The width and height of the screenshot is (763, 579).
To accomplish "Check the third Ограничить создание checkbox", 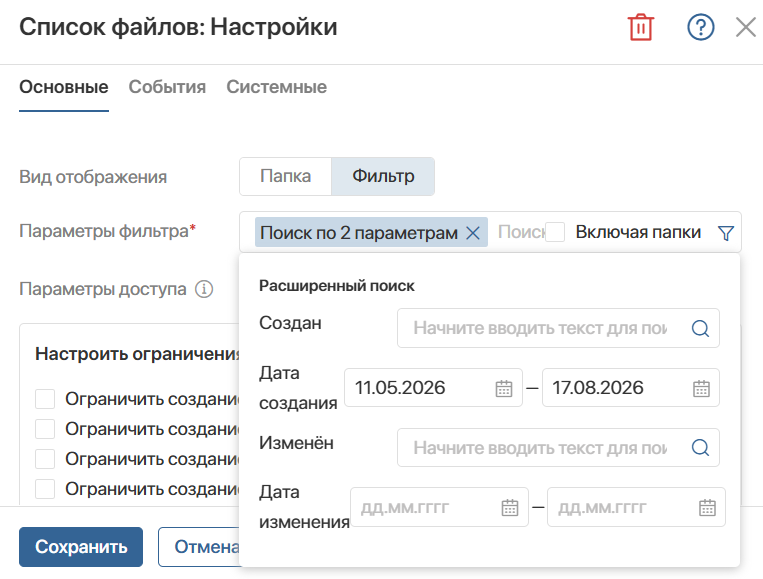I will click(x=45, y=459).
